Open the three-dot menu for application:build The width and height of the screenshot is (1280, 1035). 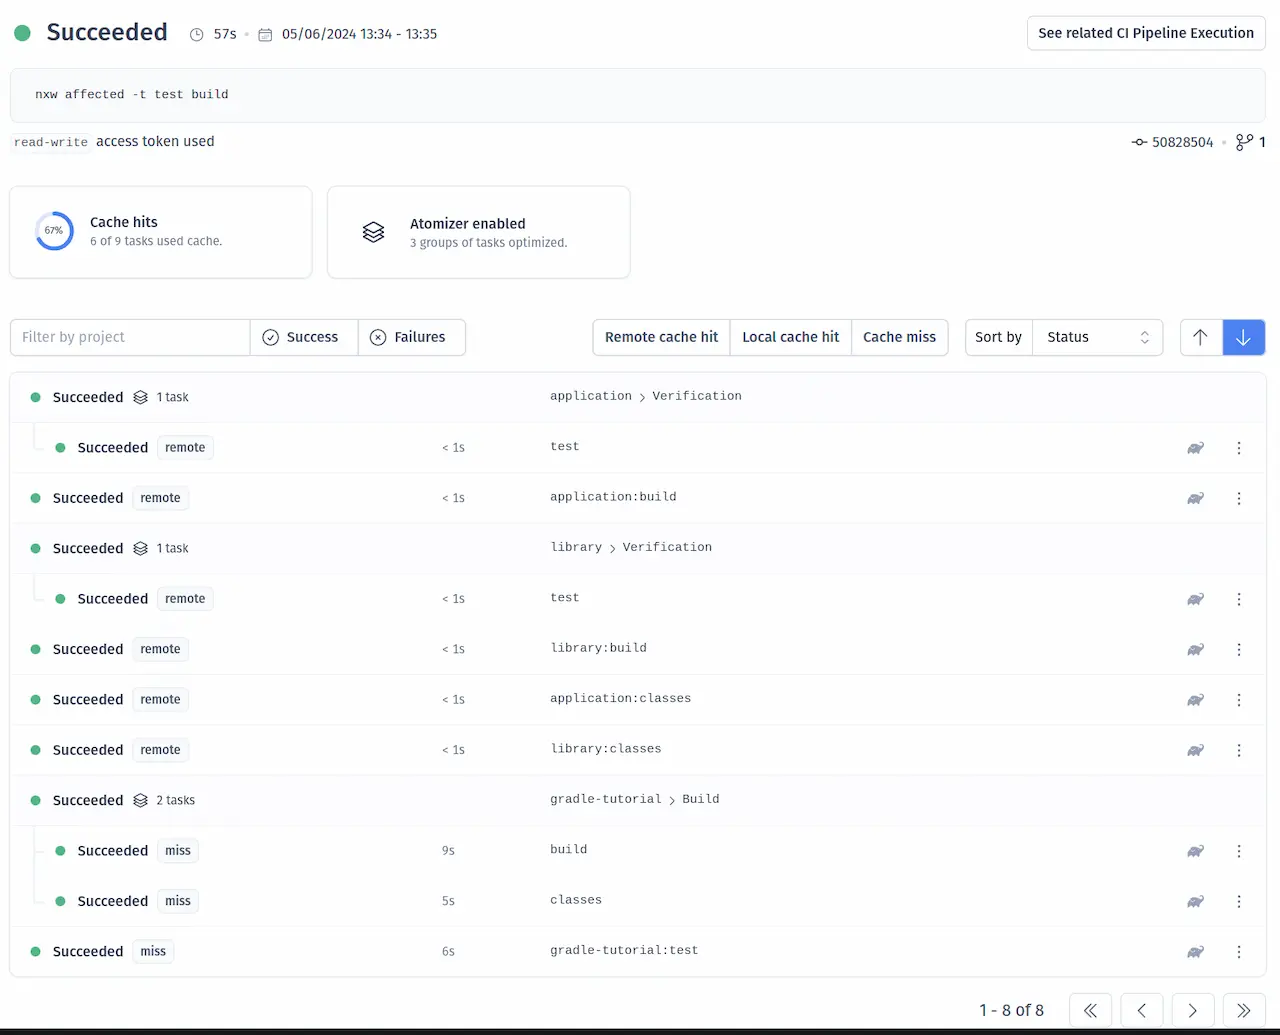[1239, 498]
